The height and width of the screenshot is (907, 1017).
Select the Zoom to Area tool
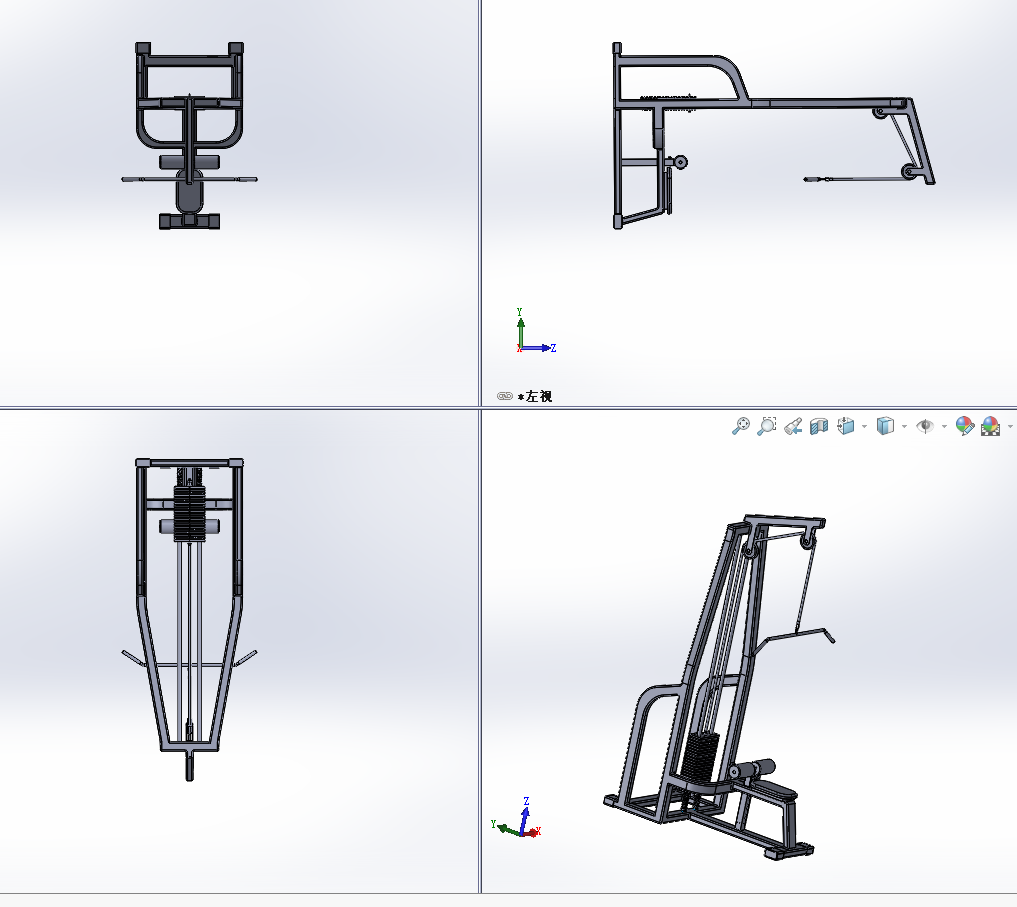(x=767, y=426)
